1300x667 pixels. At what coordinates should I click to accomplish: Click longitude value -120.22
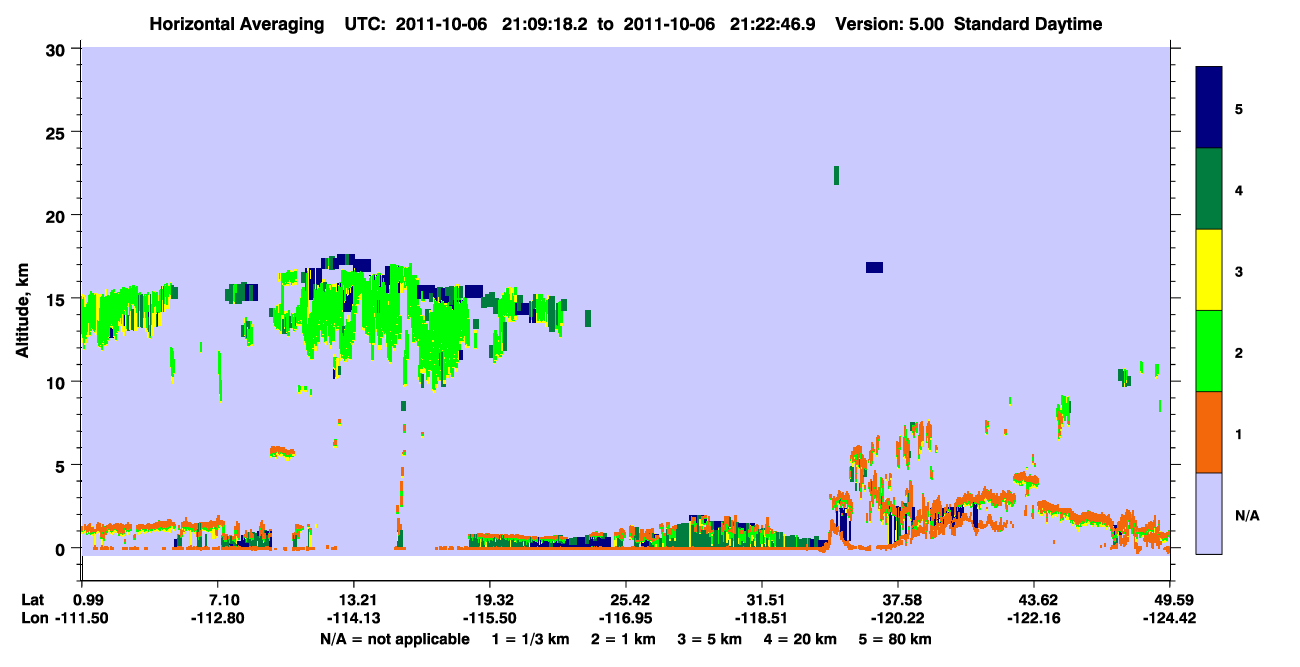898,618
